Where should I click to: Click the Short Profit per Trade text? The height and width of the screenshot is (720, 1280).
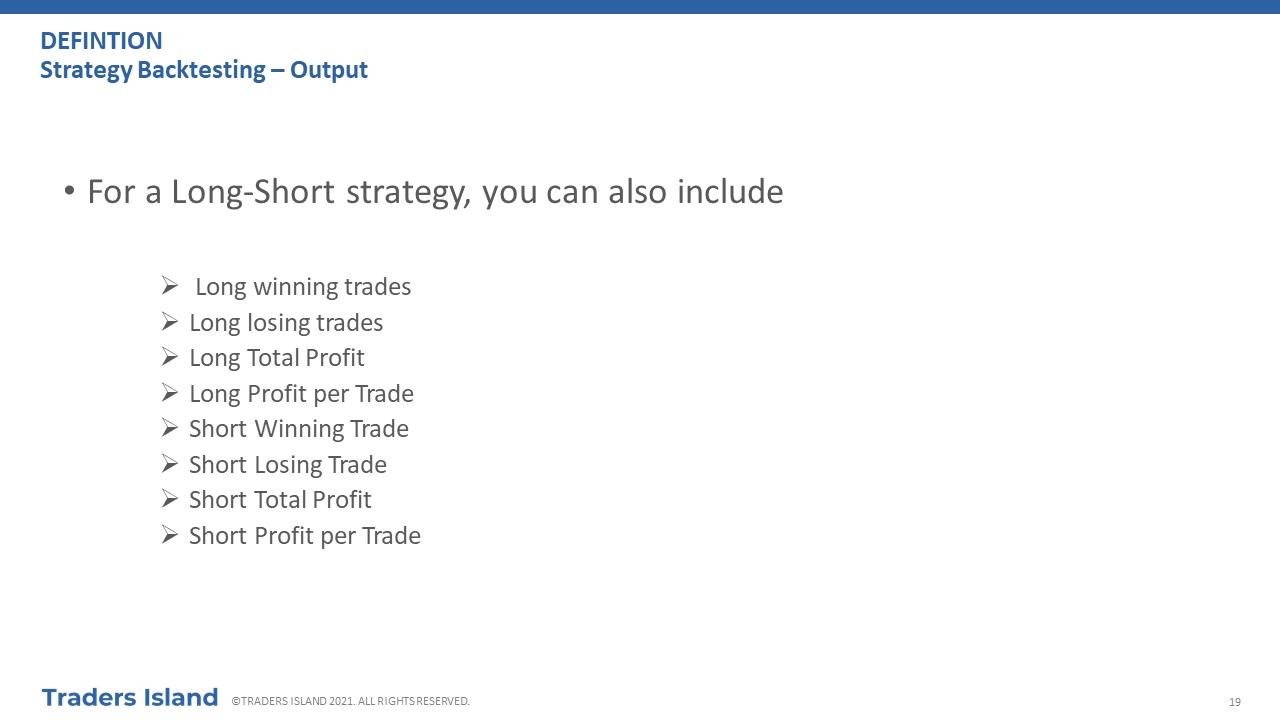click(x=305, y=536)
